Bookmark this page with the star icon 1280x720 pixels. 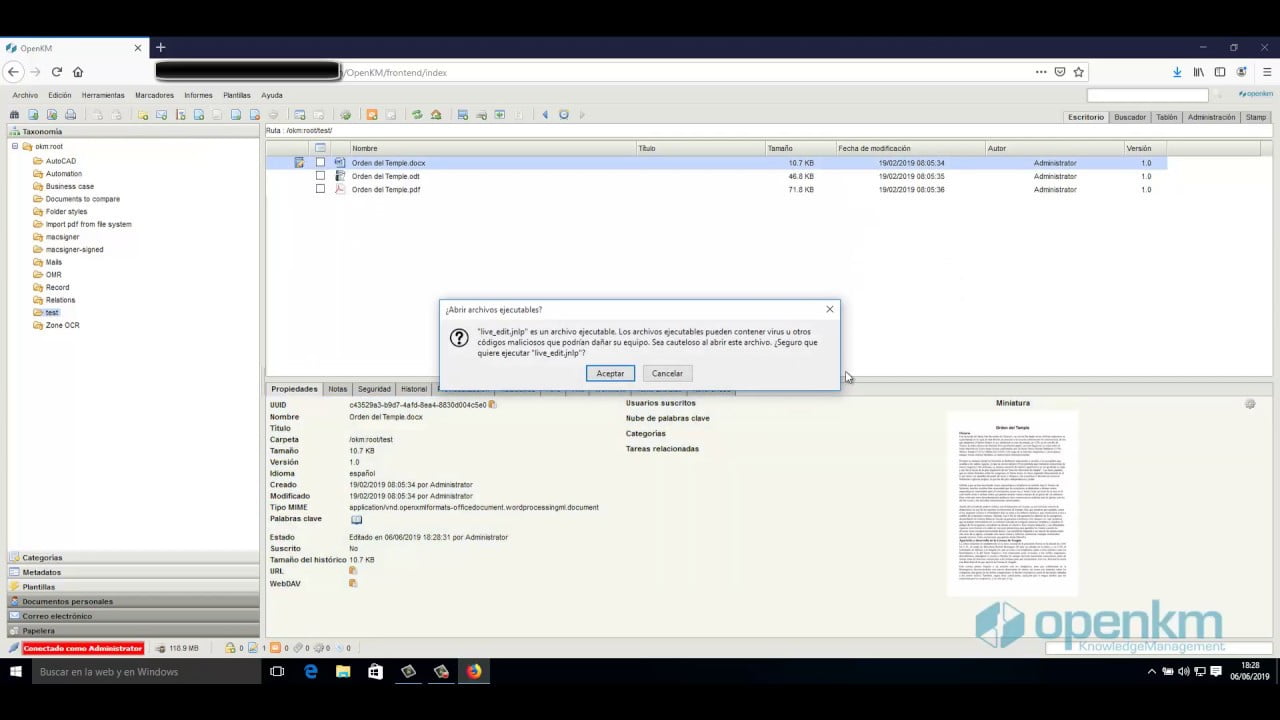coord(1078,72)
